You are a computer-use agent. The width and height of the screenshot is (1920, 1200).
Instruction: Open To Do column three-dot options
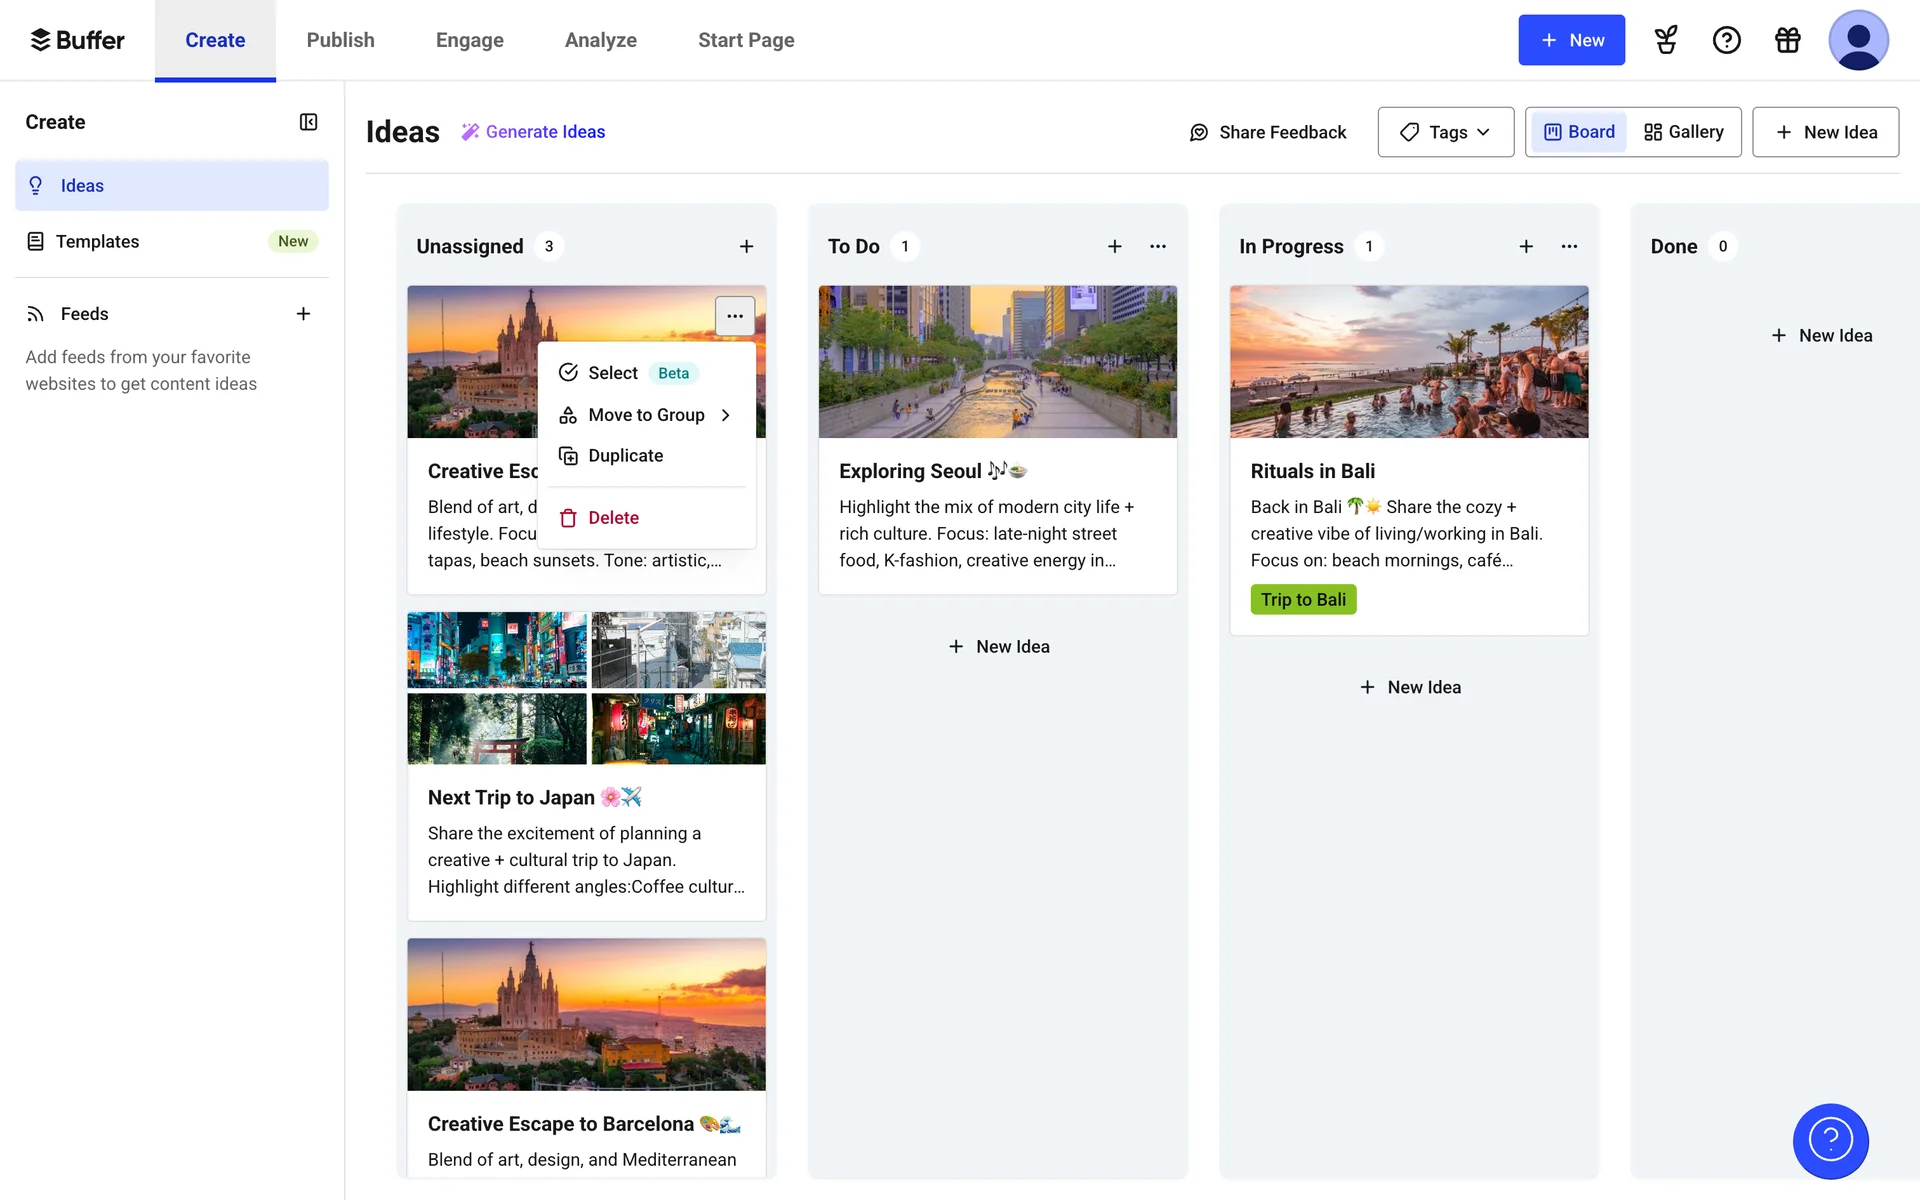(x=1158, y=246)
